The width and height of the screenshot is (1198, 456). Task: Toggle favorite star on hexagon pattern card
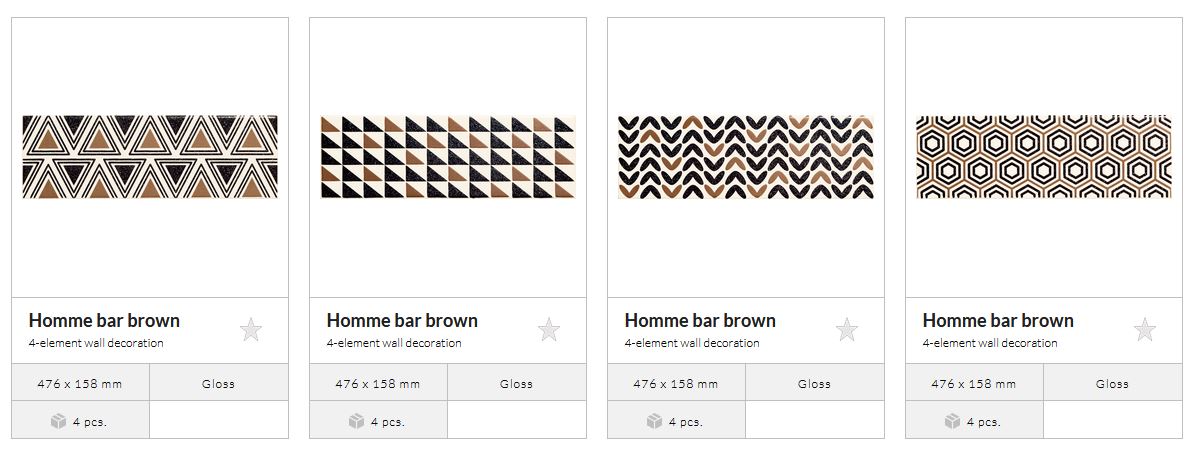point(1145,329)
